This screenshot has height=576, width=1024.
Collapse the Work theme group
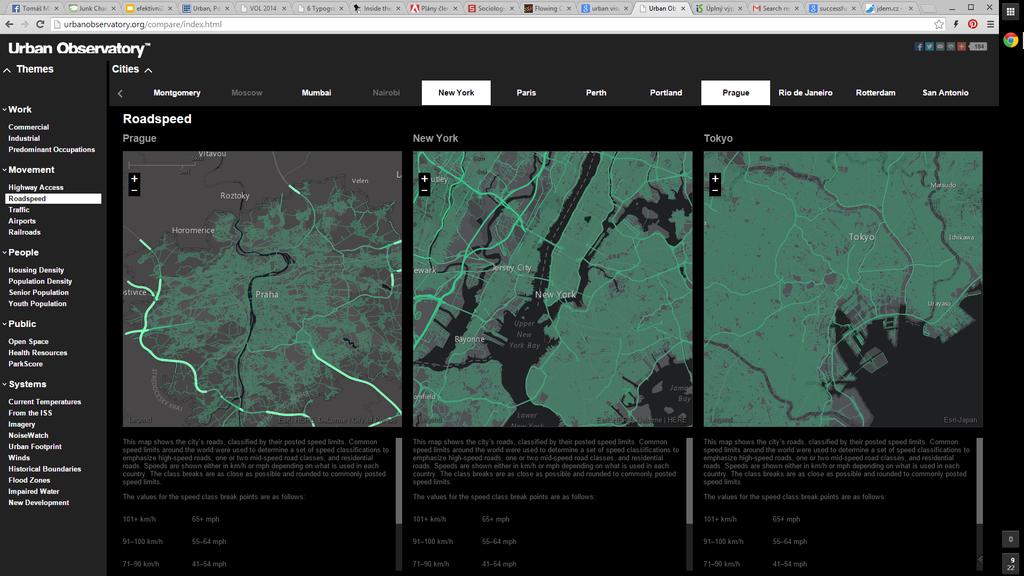click(5, 110)
